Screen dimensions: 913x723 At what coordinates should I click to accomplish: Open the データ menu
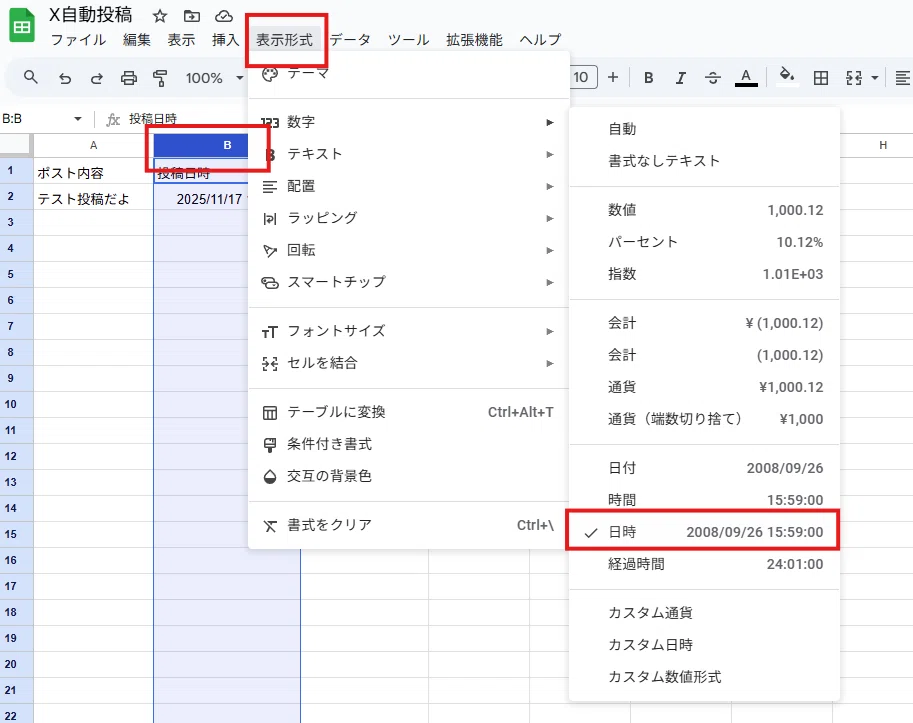[351, 40]
